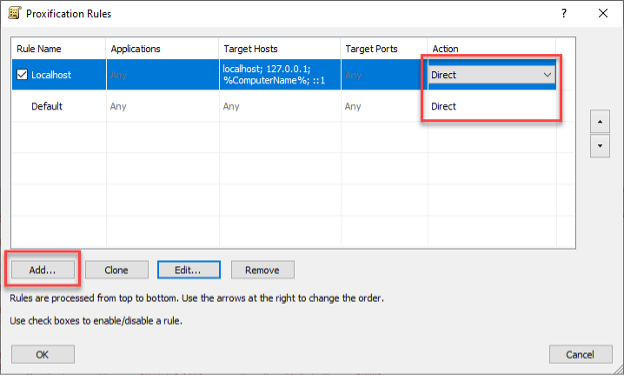The height and width of the screenshot is (376, 624).
Task: Click the Target Hosts column header
Action: pos(280,49)
